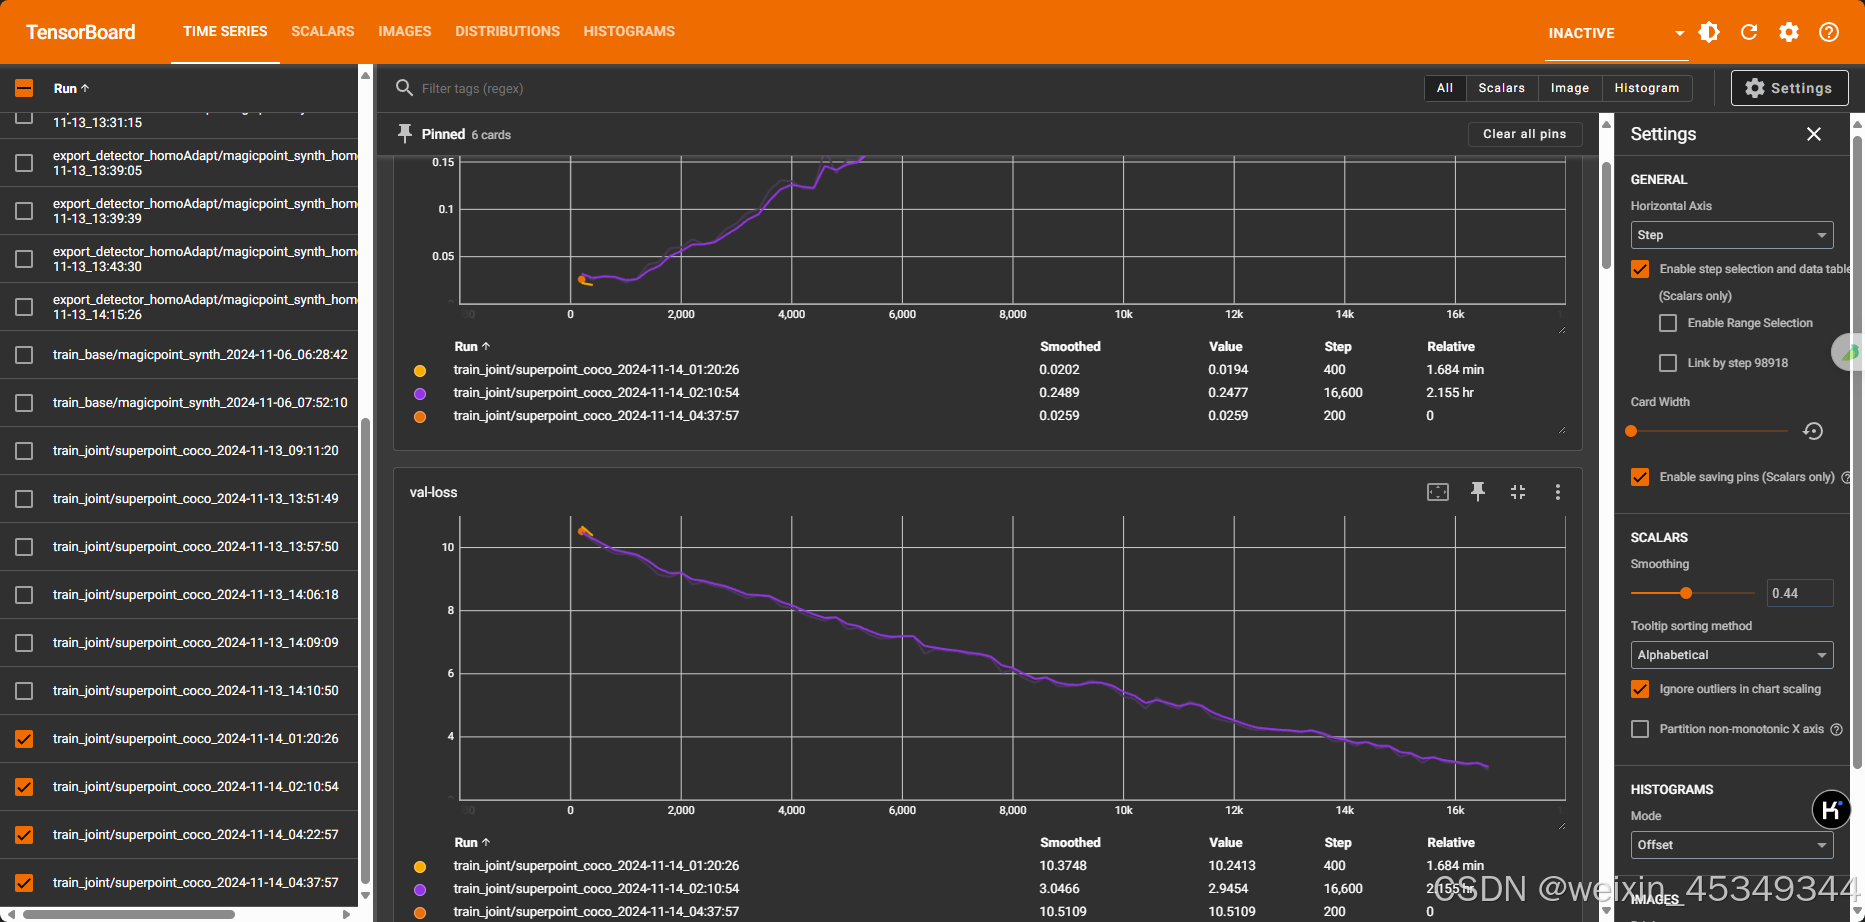Check run train_joint/superpoint_coco_2024-11-13_09:11:20
The width and height of the screenshot is (1865, 922).
(24, 450)
